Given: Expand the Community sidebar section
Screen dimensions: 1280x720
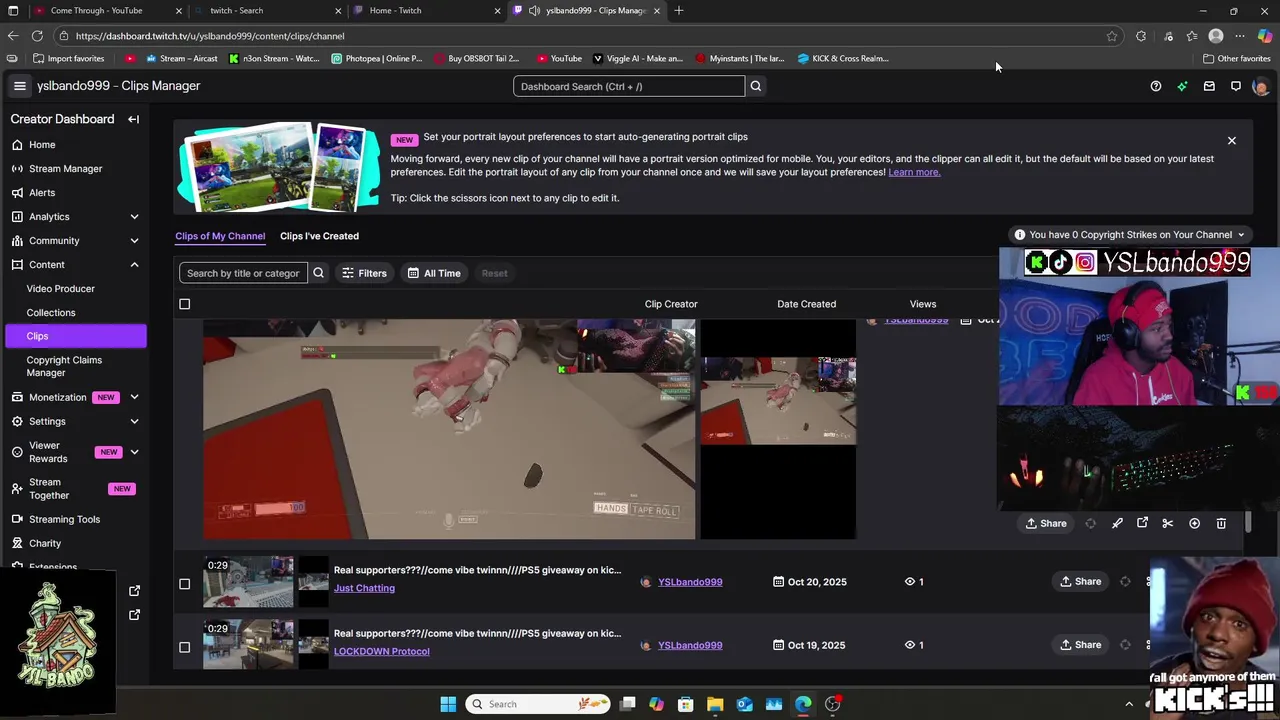Looking at the screenshot, I should tap(134, 241).
